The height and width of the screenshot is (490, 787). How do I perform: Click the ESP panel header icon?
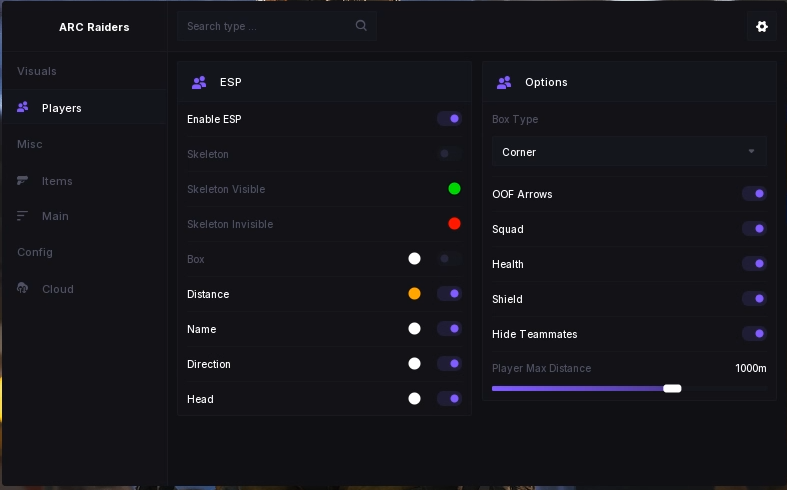(199, 82)
